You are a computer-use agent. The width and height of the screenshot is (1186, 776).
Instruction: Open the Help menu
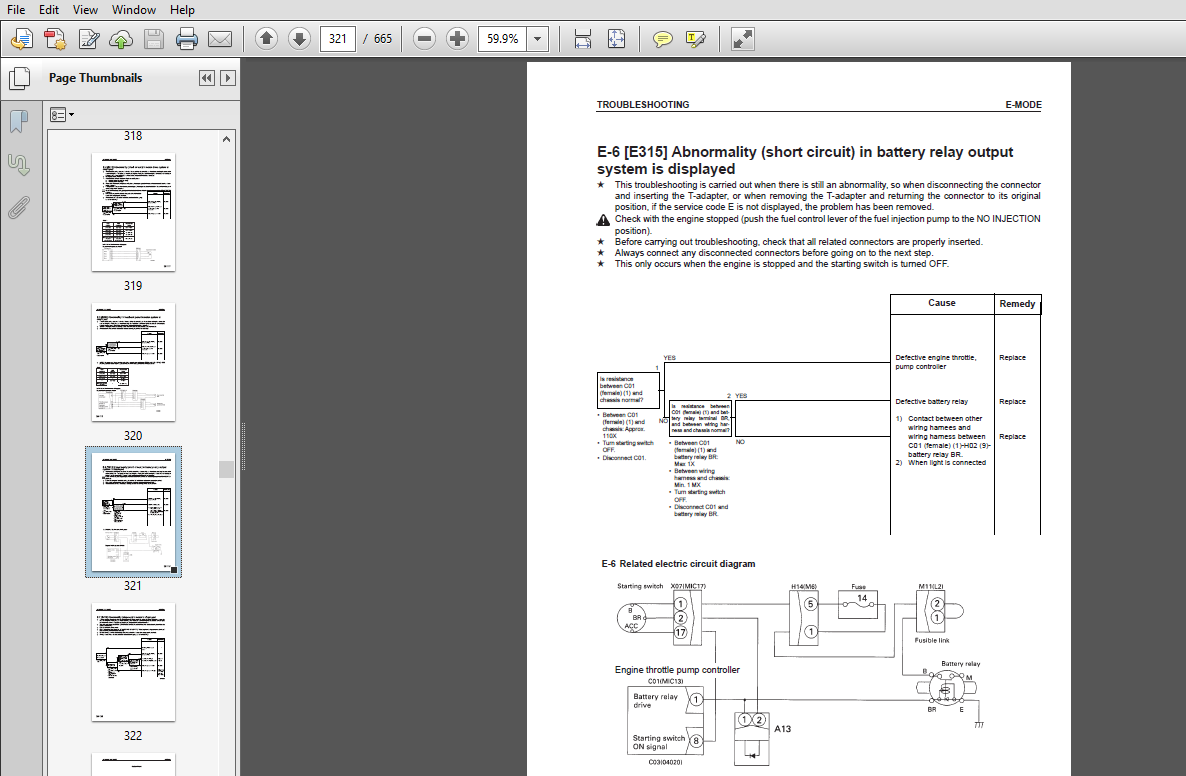(182, 10)
